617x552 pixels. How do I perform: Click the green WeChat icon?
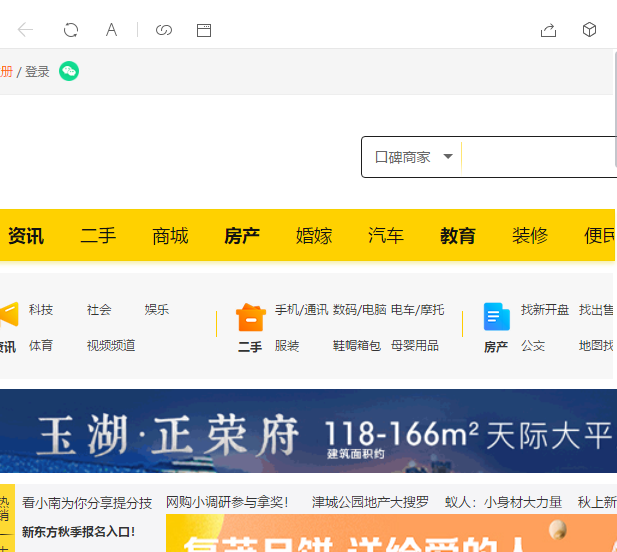click(x=69, y=71)
